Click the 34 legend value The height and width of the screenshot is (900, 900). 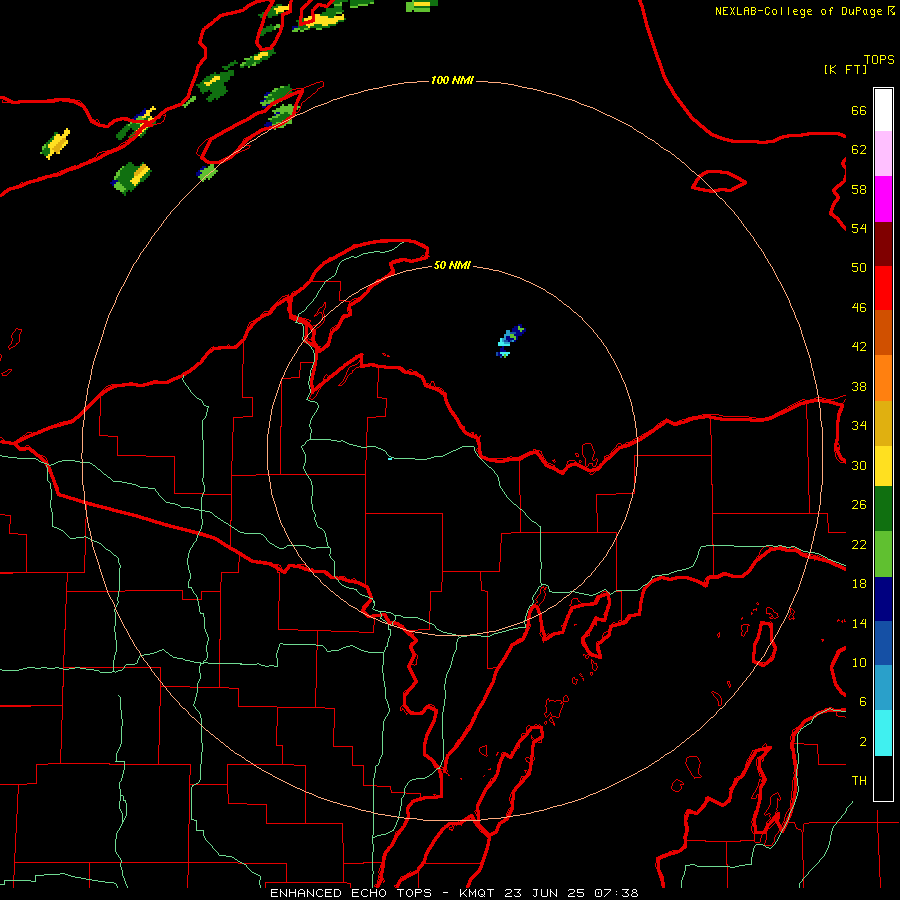(859, 426)
